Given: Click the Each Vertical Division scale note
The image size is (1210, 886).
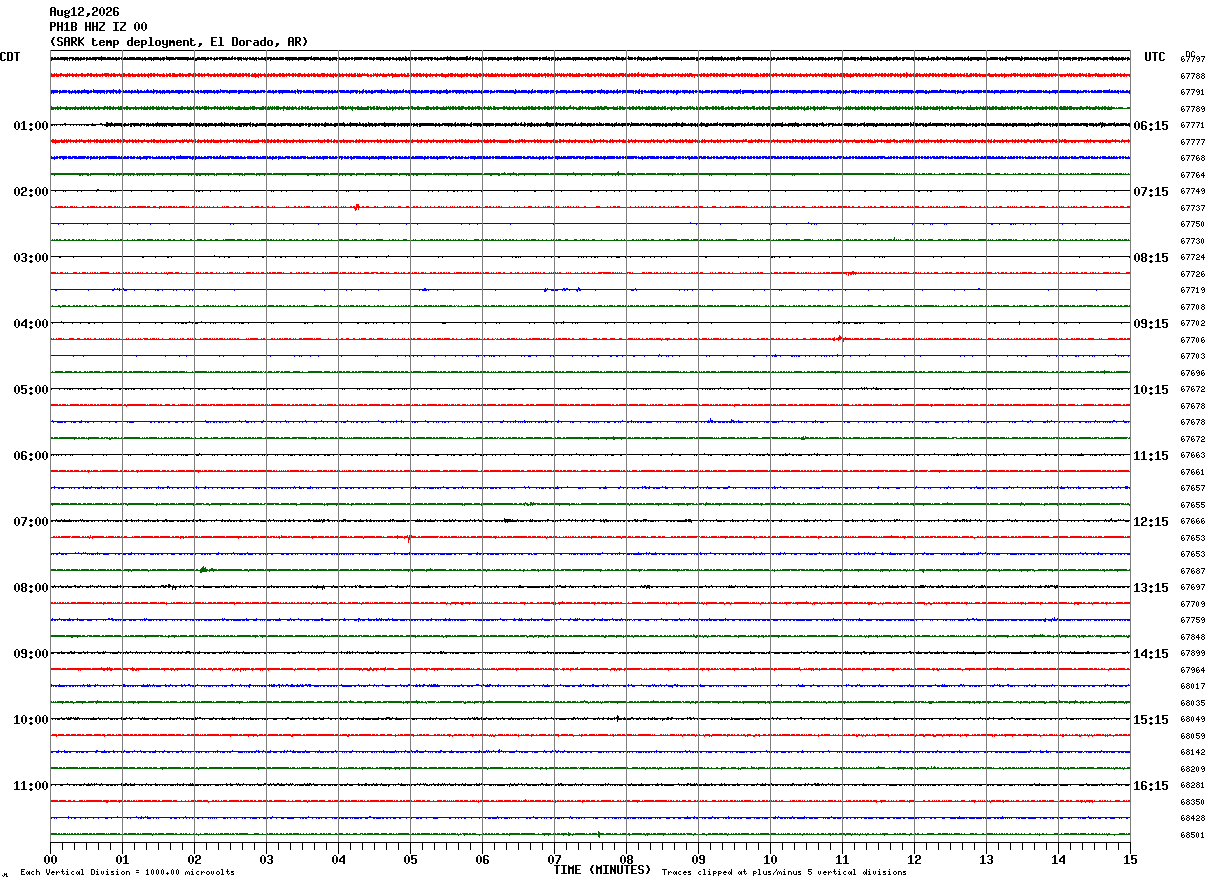Looking at the screenshot, I should pos(127,872).
